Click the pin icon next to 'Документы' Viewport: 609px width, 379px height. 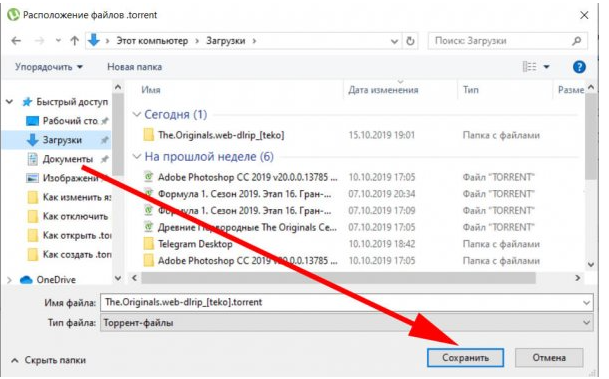pyautogui.click(x=104, y=159)
